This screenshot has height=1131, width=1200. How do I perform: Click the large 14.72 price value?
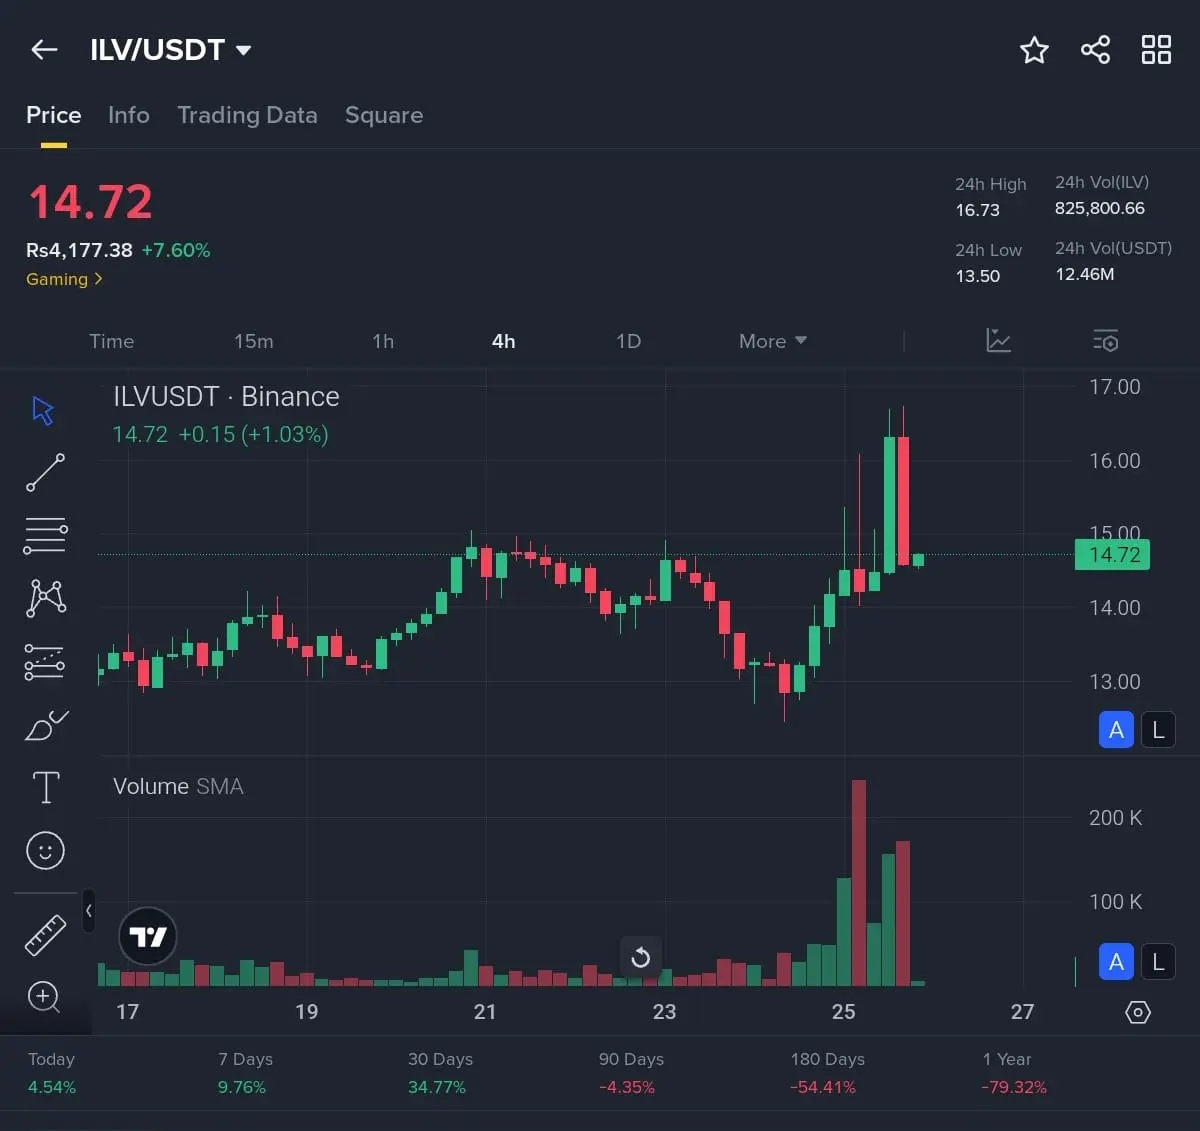pyautogui.click(x=91, y=202)
